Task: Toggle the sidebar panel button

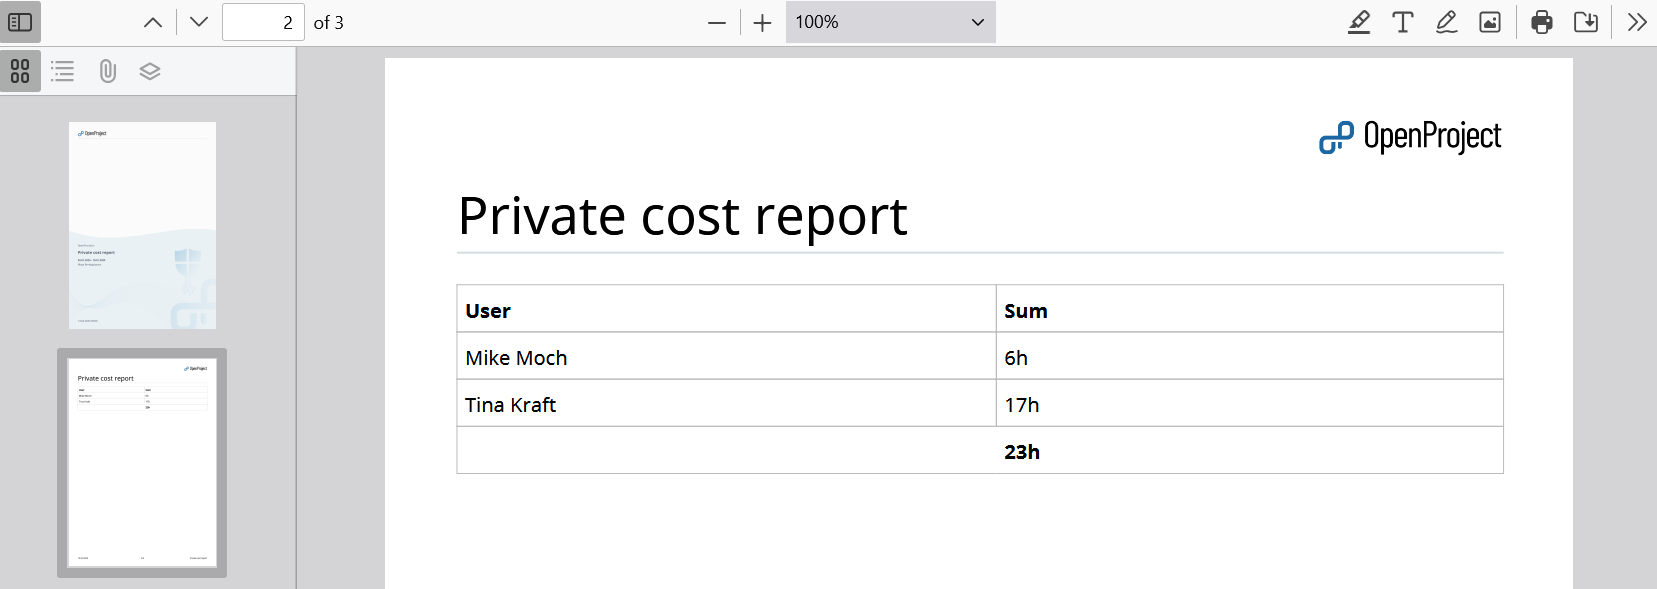Action: pos(20,22)
